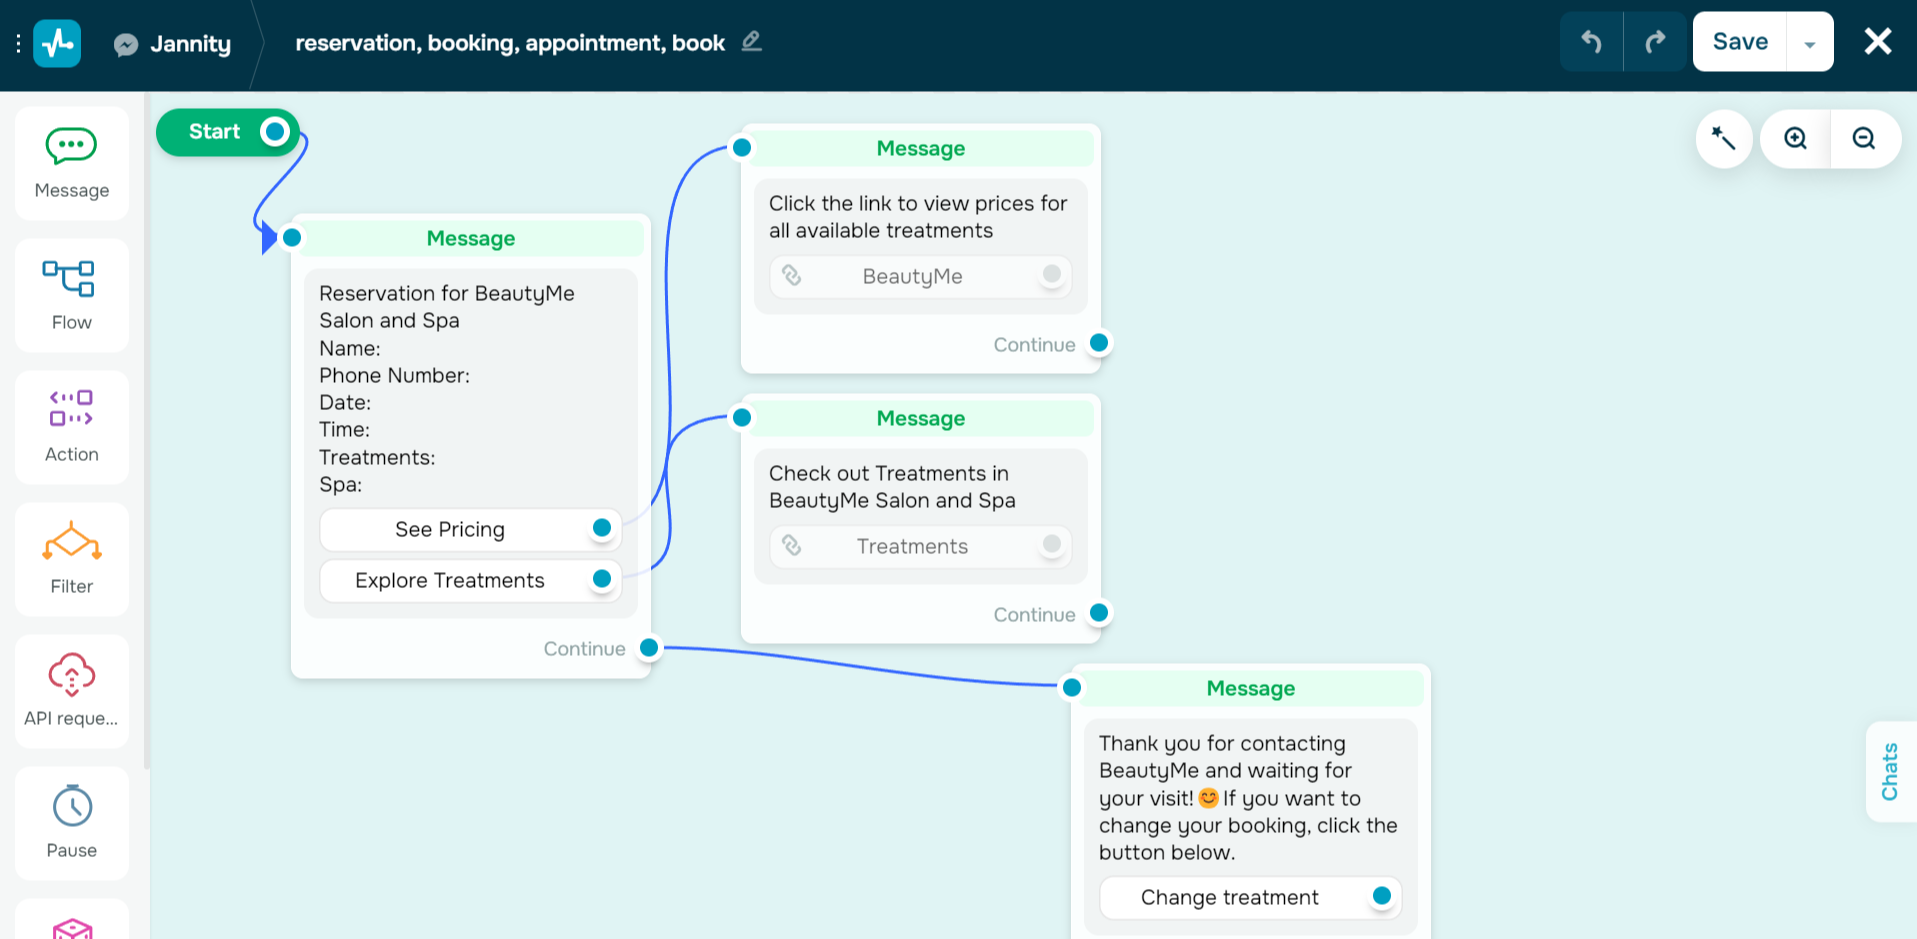Save the chatbot flow
Image resolution: width=1917 pixels, height=939 pixels.
[x=1740, y=42]
